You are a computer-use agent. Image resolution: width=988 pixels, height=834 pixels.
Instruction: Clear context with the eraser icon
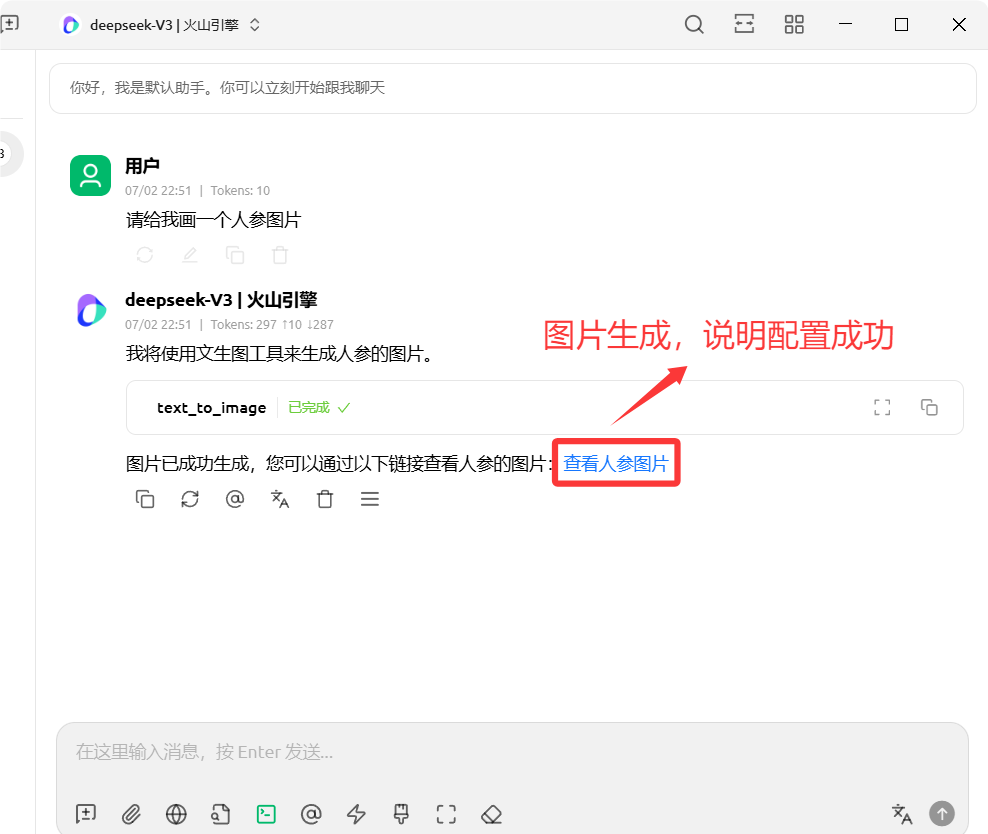coord(491,814)
